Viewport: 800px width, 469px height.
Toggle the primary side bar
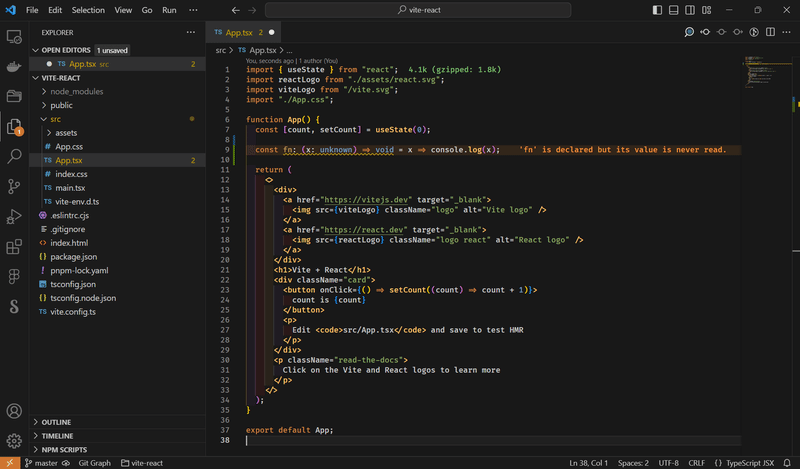pyautogui.click(x=657, y=10)
